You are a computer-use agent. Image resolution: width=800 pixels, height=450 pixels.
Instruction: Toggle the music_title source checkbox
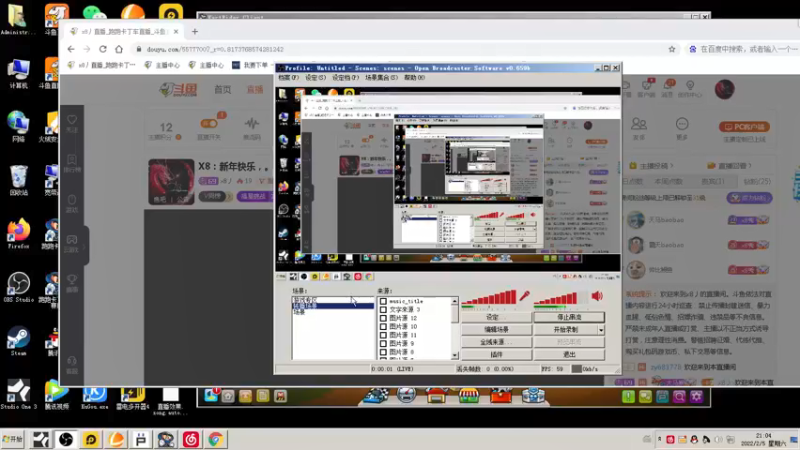pyautogui.click(x=383, y=301)
